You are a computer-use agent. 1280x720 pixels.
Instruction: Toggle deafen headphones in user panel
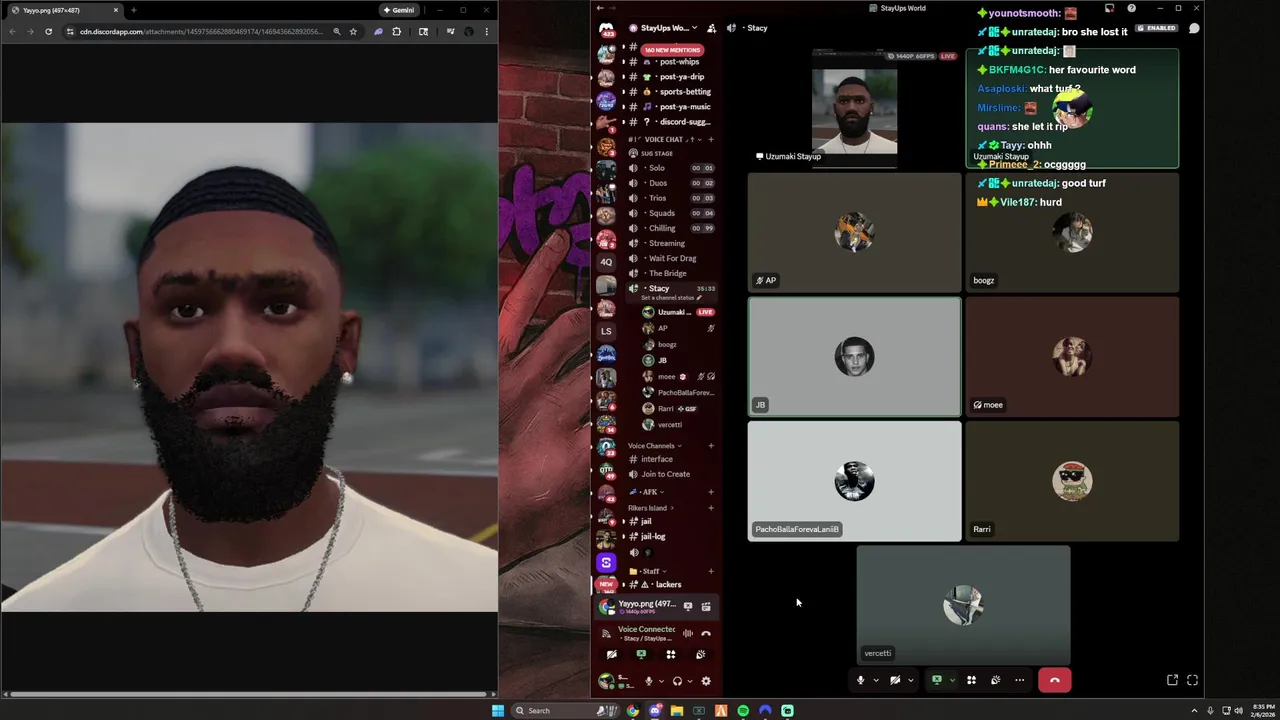(x=677, y=681)
